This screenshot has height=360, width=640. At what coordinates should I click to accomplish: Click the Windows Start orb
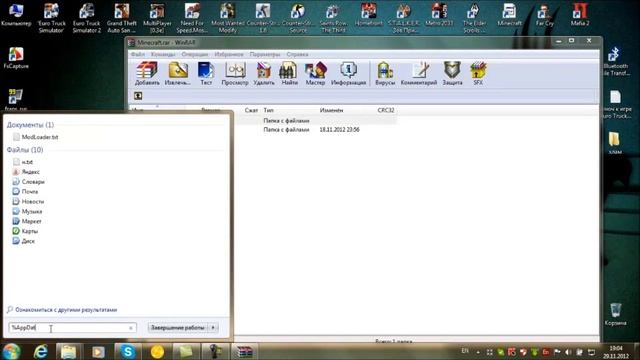coord(11,351)
